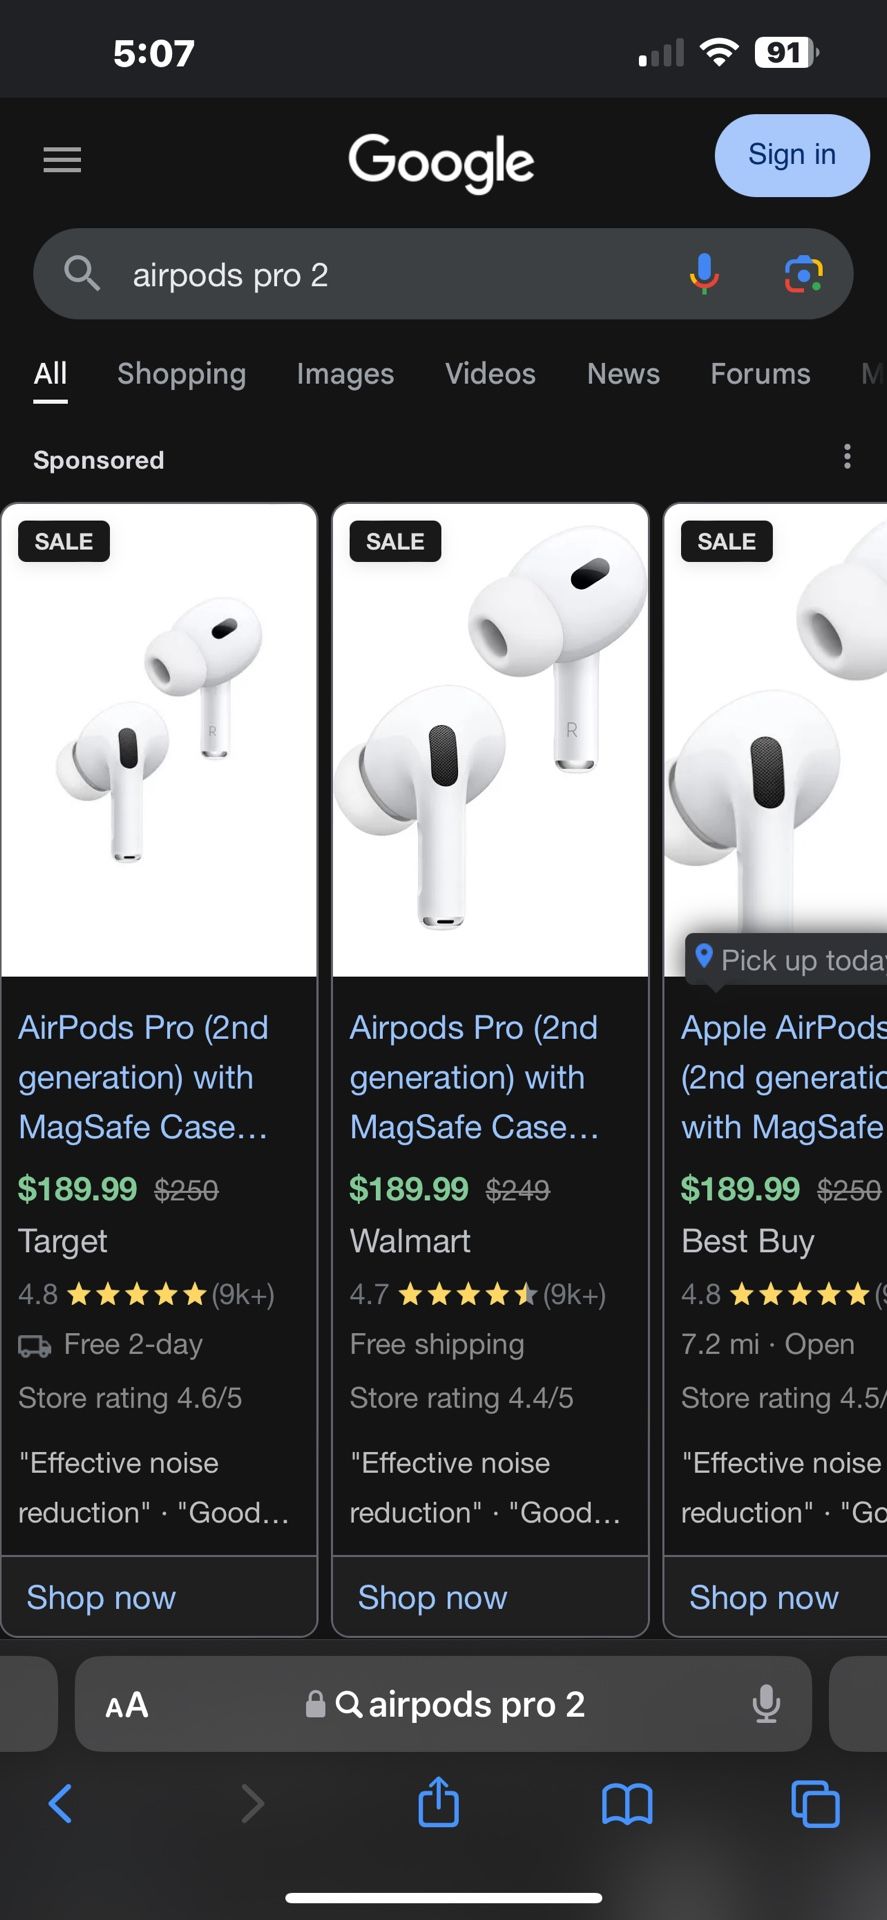This screenshot has height=1920, width=887.
Task: Open the Walmart AirPods Pro listing title
Action: coord(474,1077)
